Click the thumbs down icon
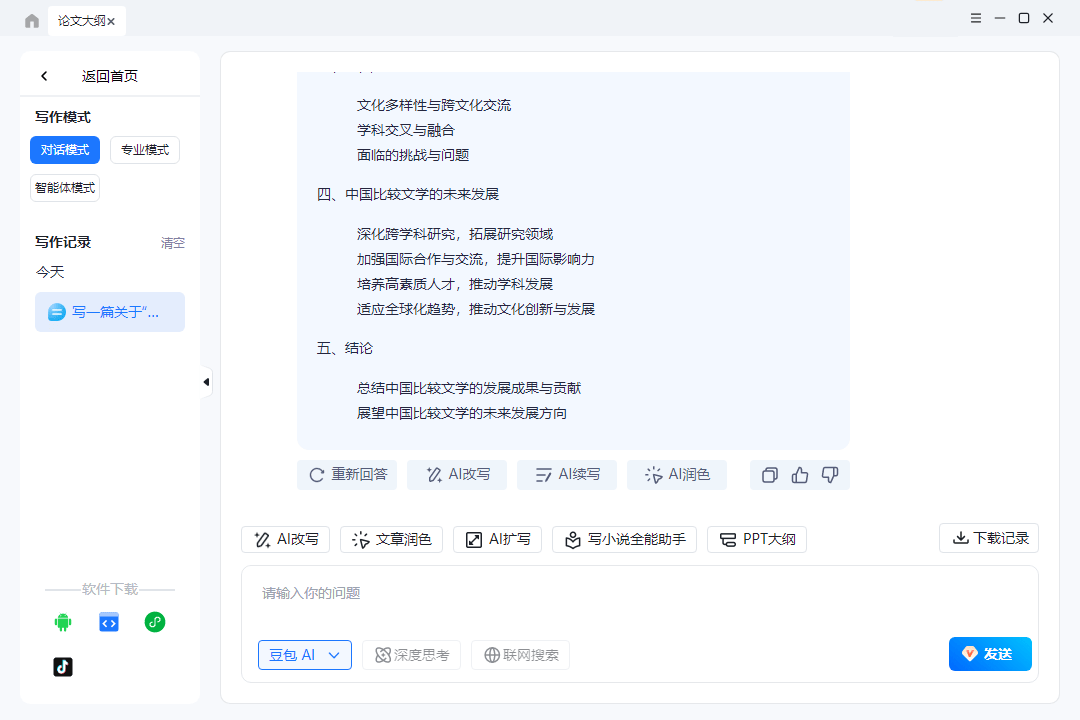The width and height of the screenshot is (1080, 720). coord(829,475)
